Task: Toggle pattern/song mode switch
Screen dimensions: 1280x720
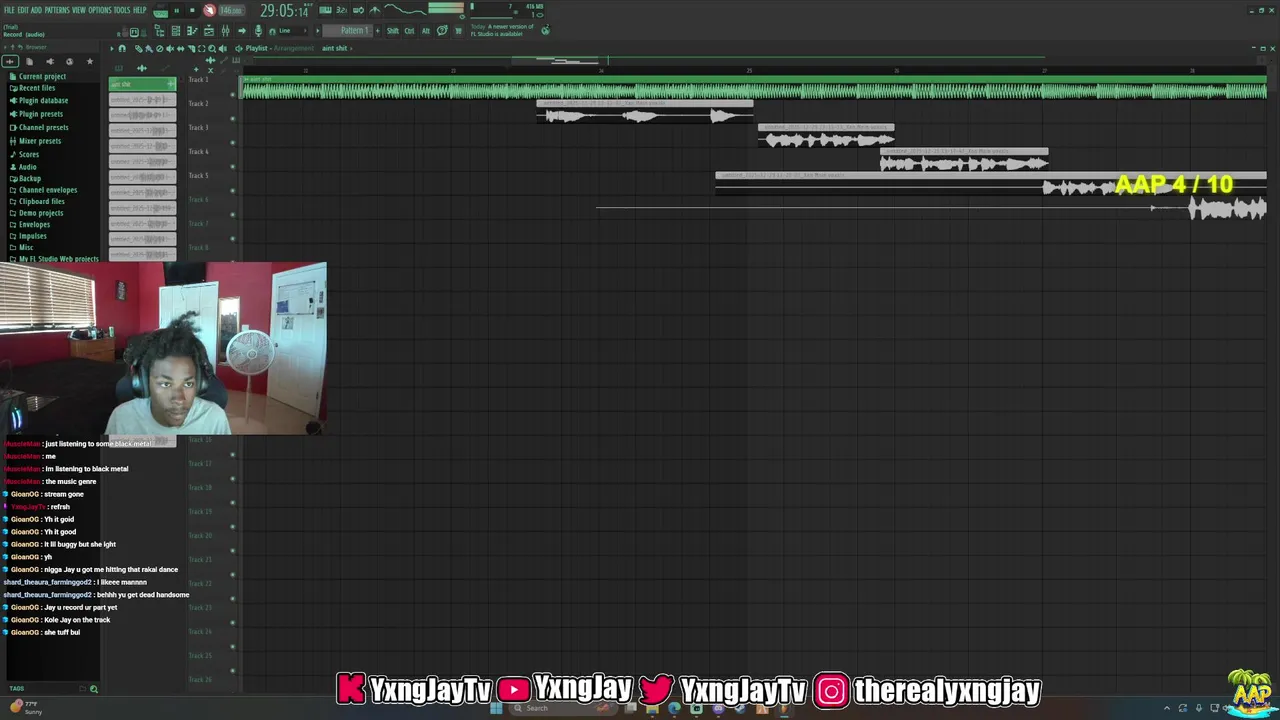Action: pyautogui.click(x=160, y=11)
